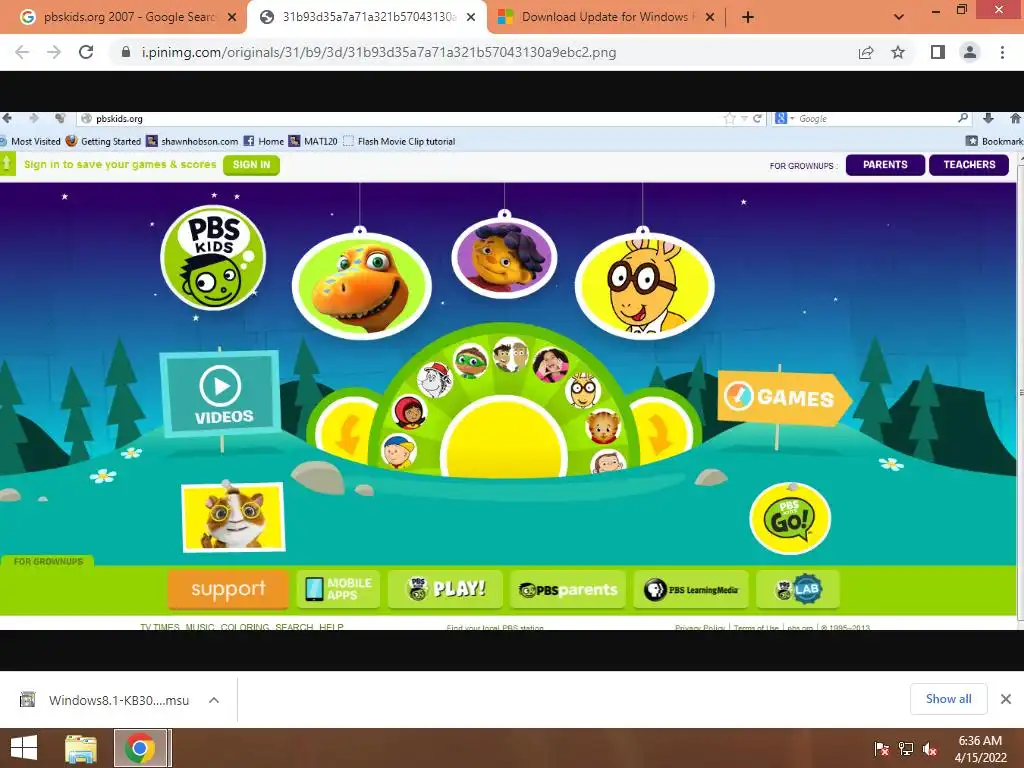Click the Home bookmark with Facebook icon
The image size is (1024, 768).
tap(264, 141)
